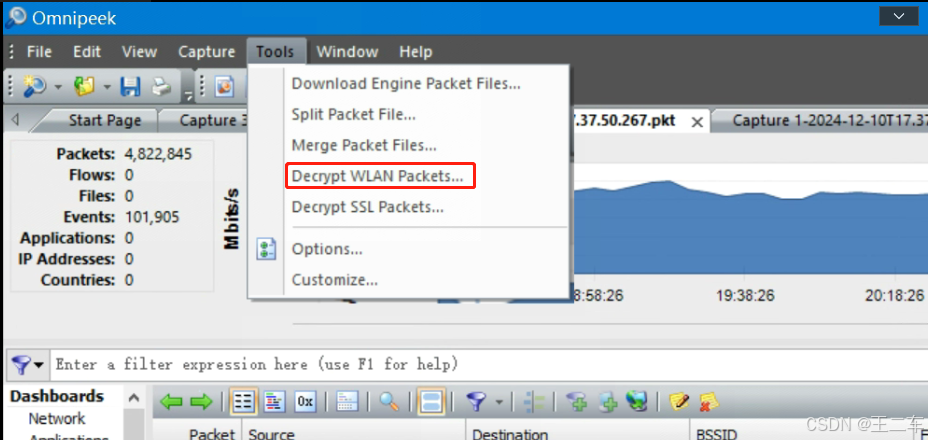Click the Options icon in menu

tap(266, 249)
